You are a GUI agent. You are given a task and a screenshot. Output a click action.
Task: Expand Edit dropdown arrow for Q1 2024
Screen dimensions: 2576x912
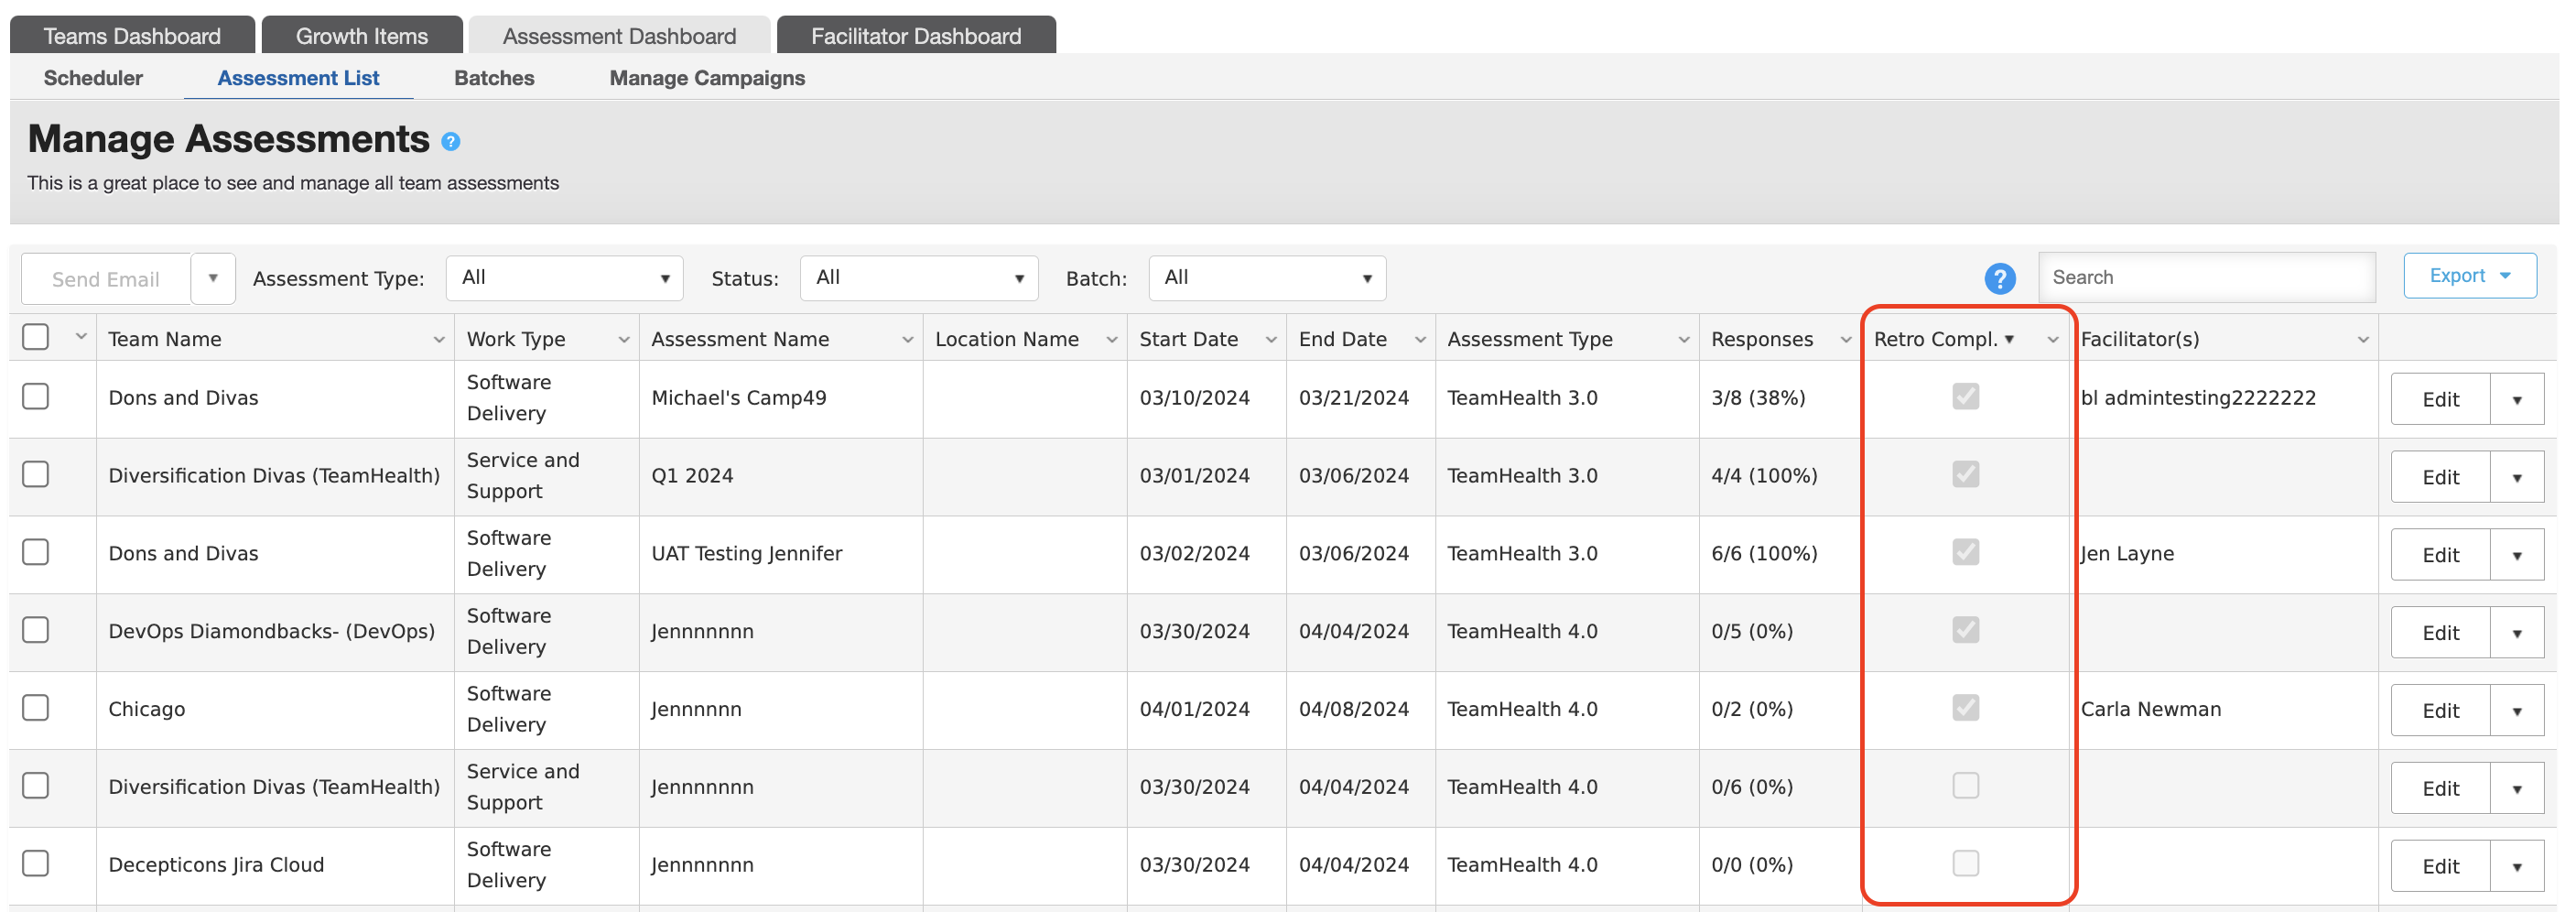(2517, 477)
